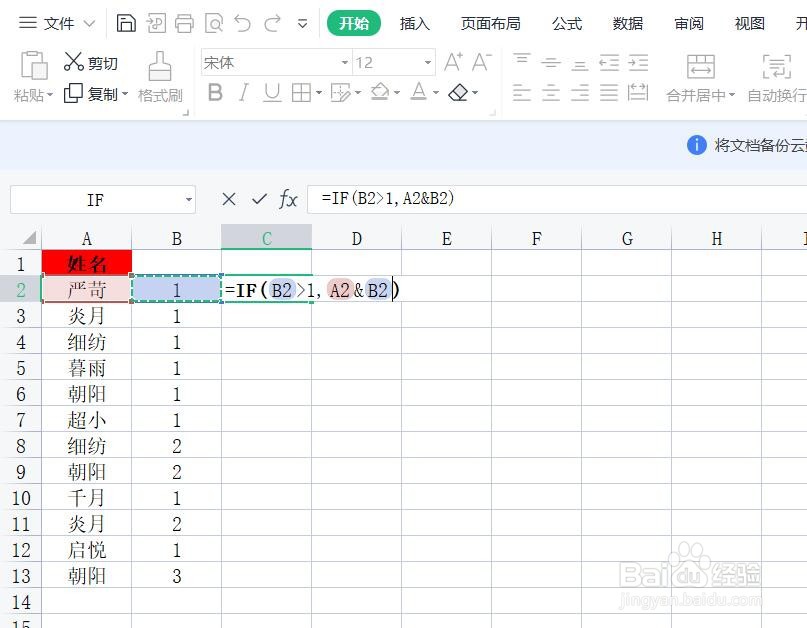The width and height of the screenshot is (807, 628).
Task: Select cell A5 containing 暮雨
Action: (87, 368)
